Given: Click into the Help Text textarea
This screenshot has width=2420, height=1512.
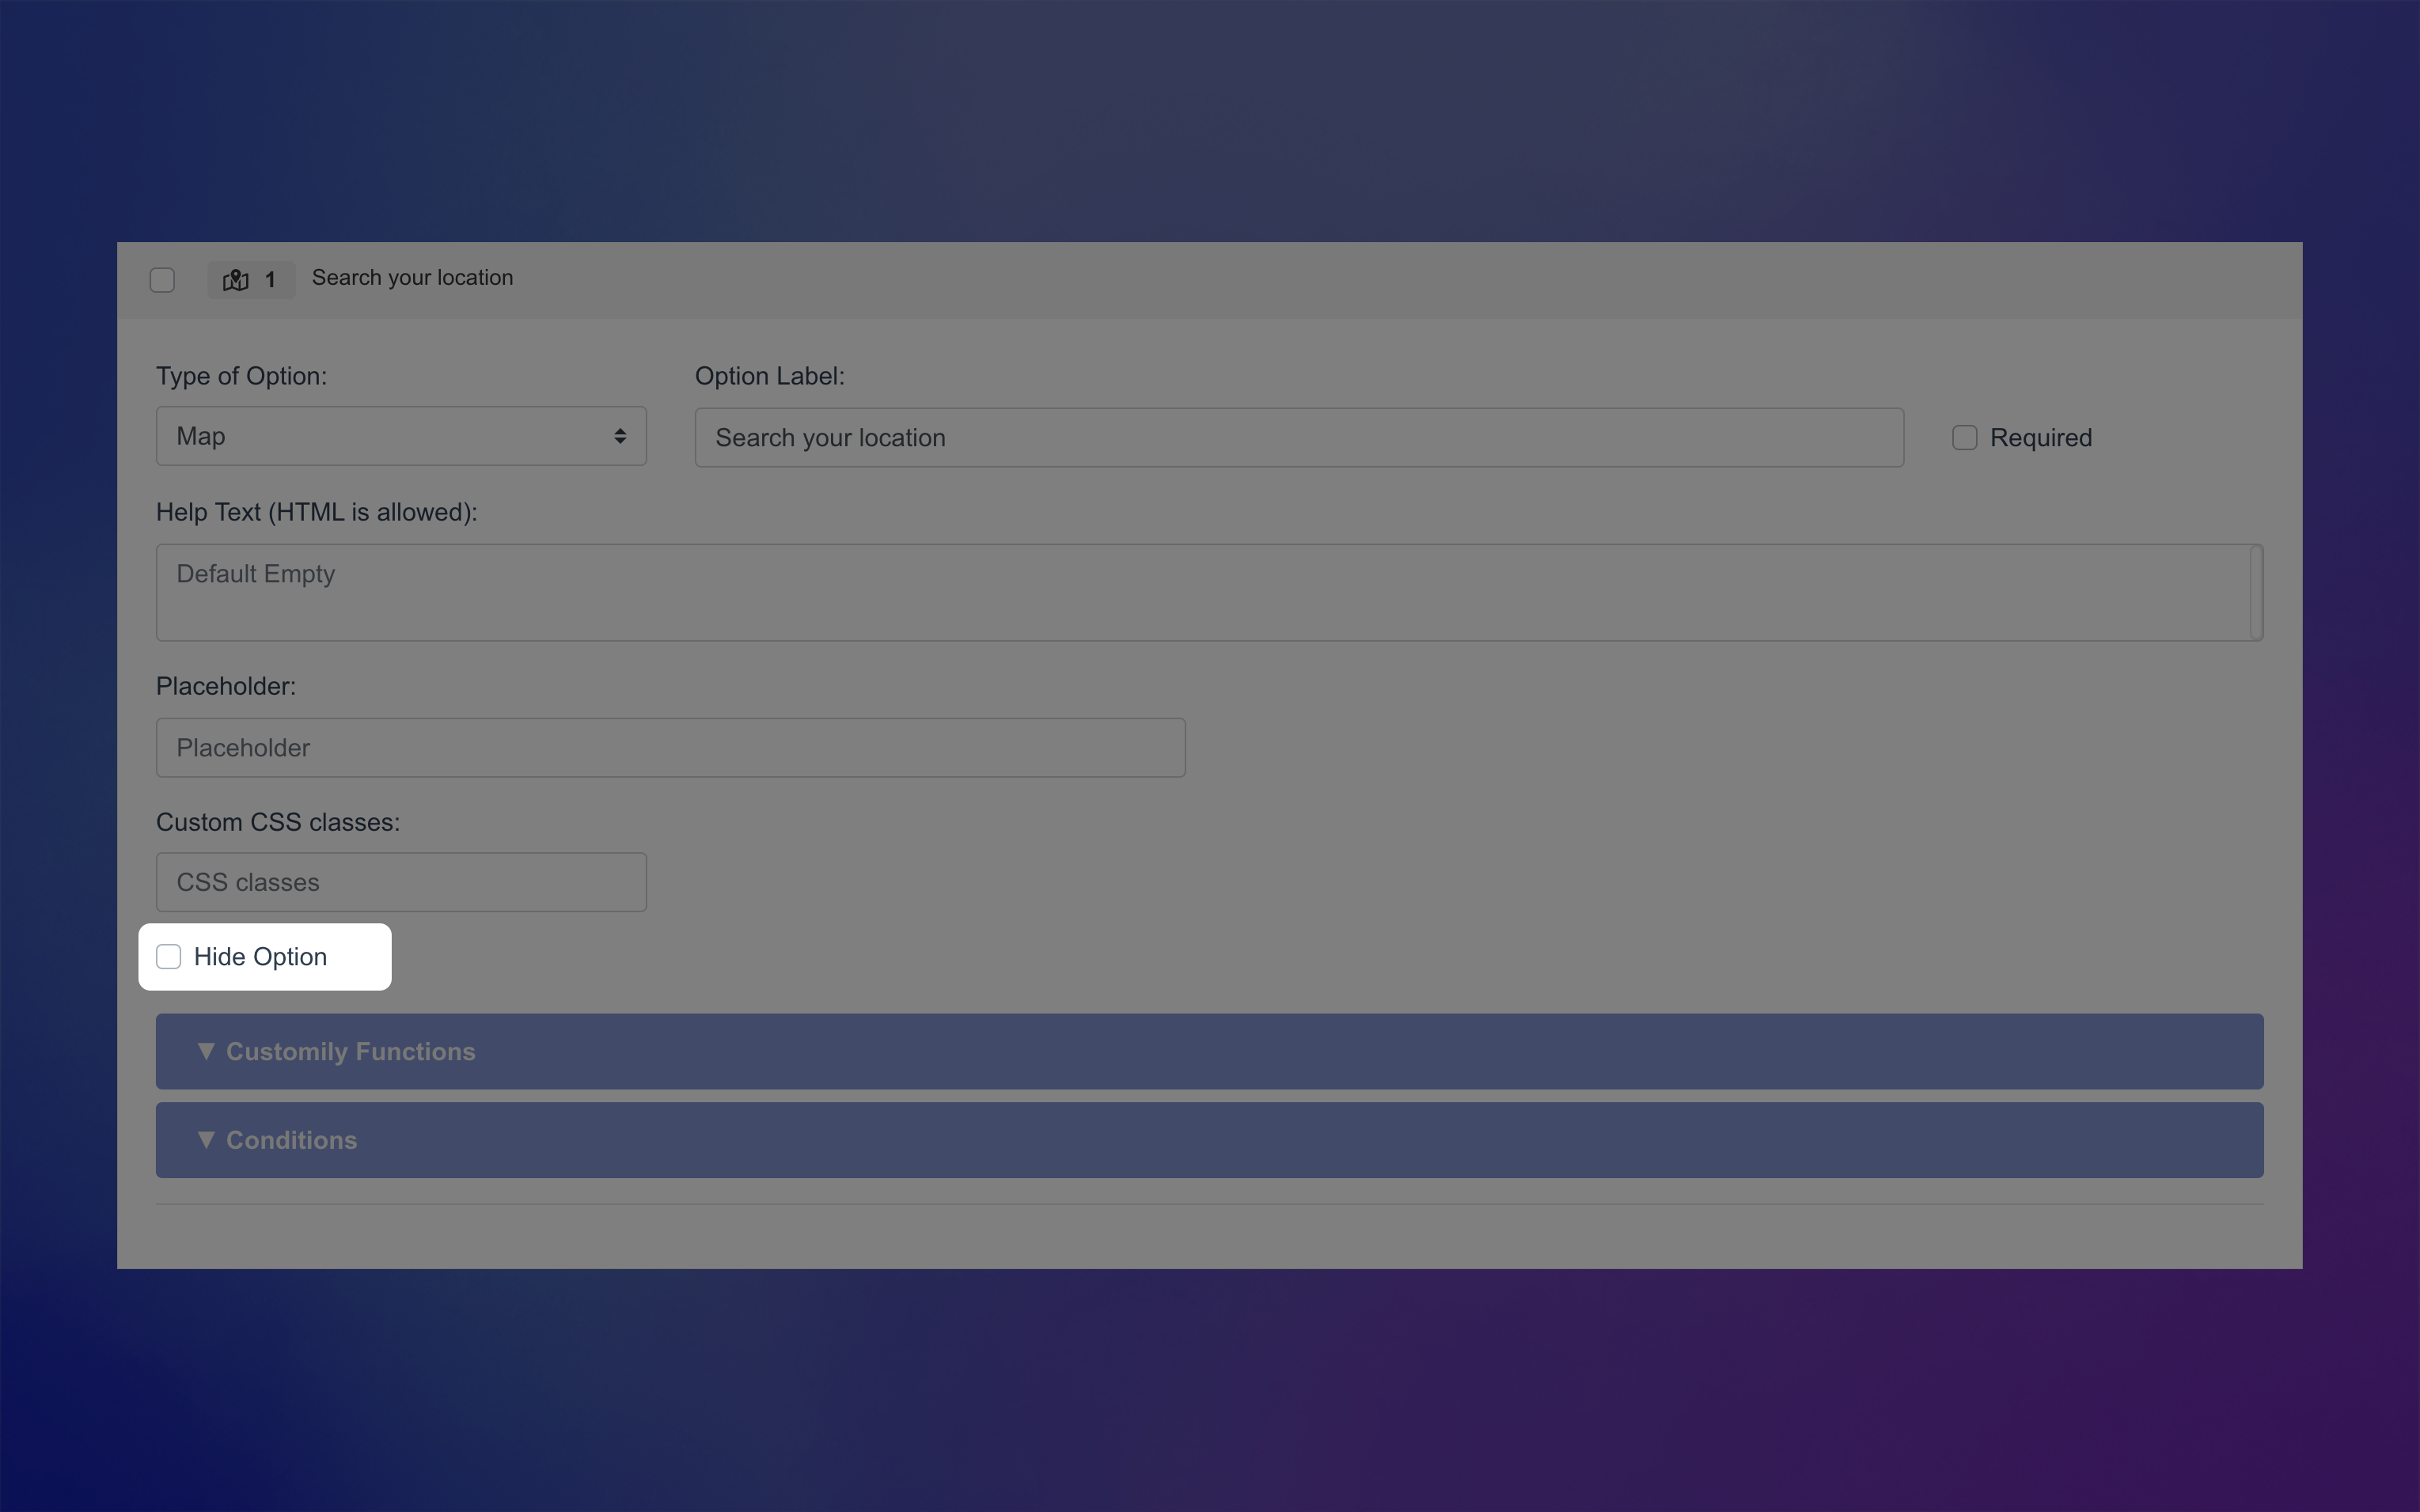Looking at the screenshot, I should point(1200,592).
